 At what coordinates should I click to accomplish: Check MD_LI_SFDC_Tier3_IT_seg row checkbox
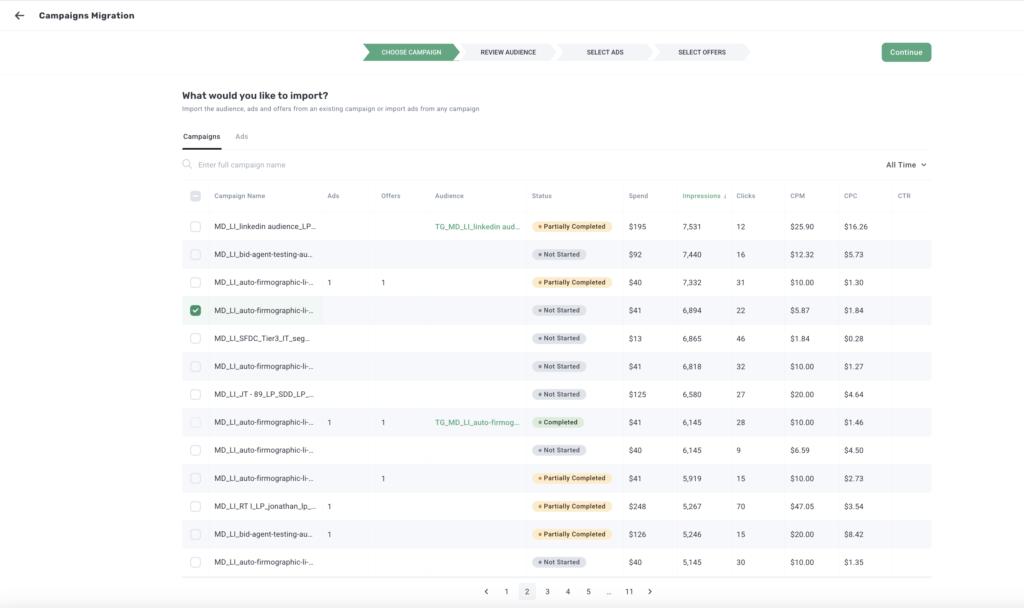195,338
